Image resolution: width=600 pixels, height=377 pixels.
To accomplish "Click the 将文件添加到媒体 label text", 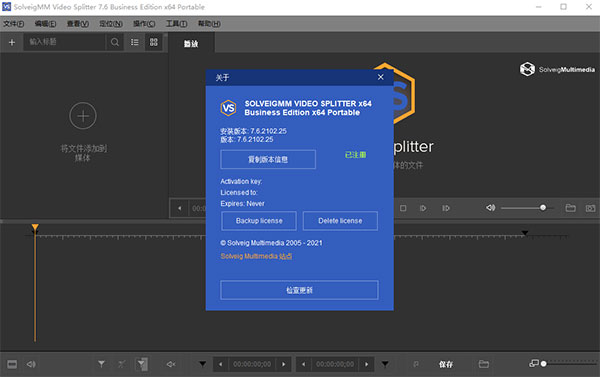I will (x=83, y=153).
